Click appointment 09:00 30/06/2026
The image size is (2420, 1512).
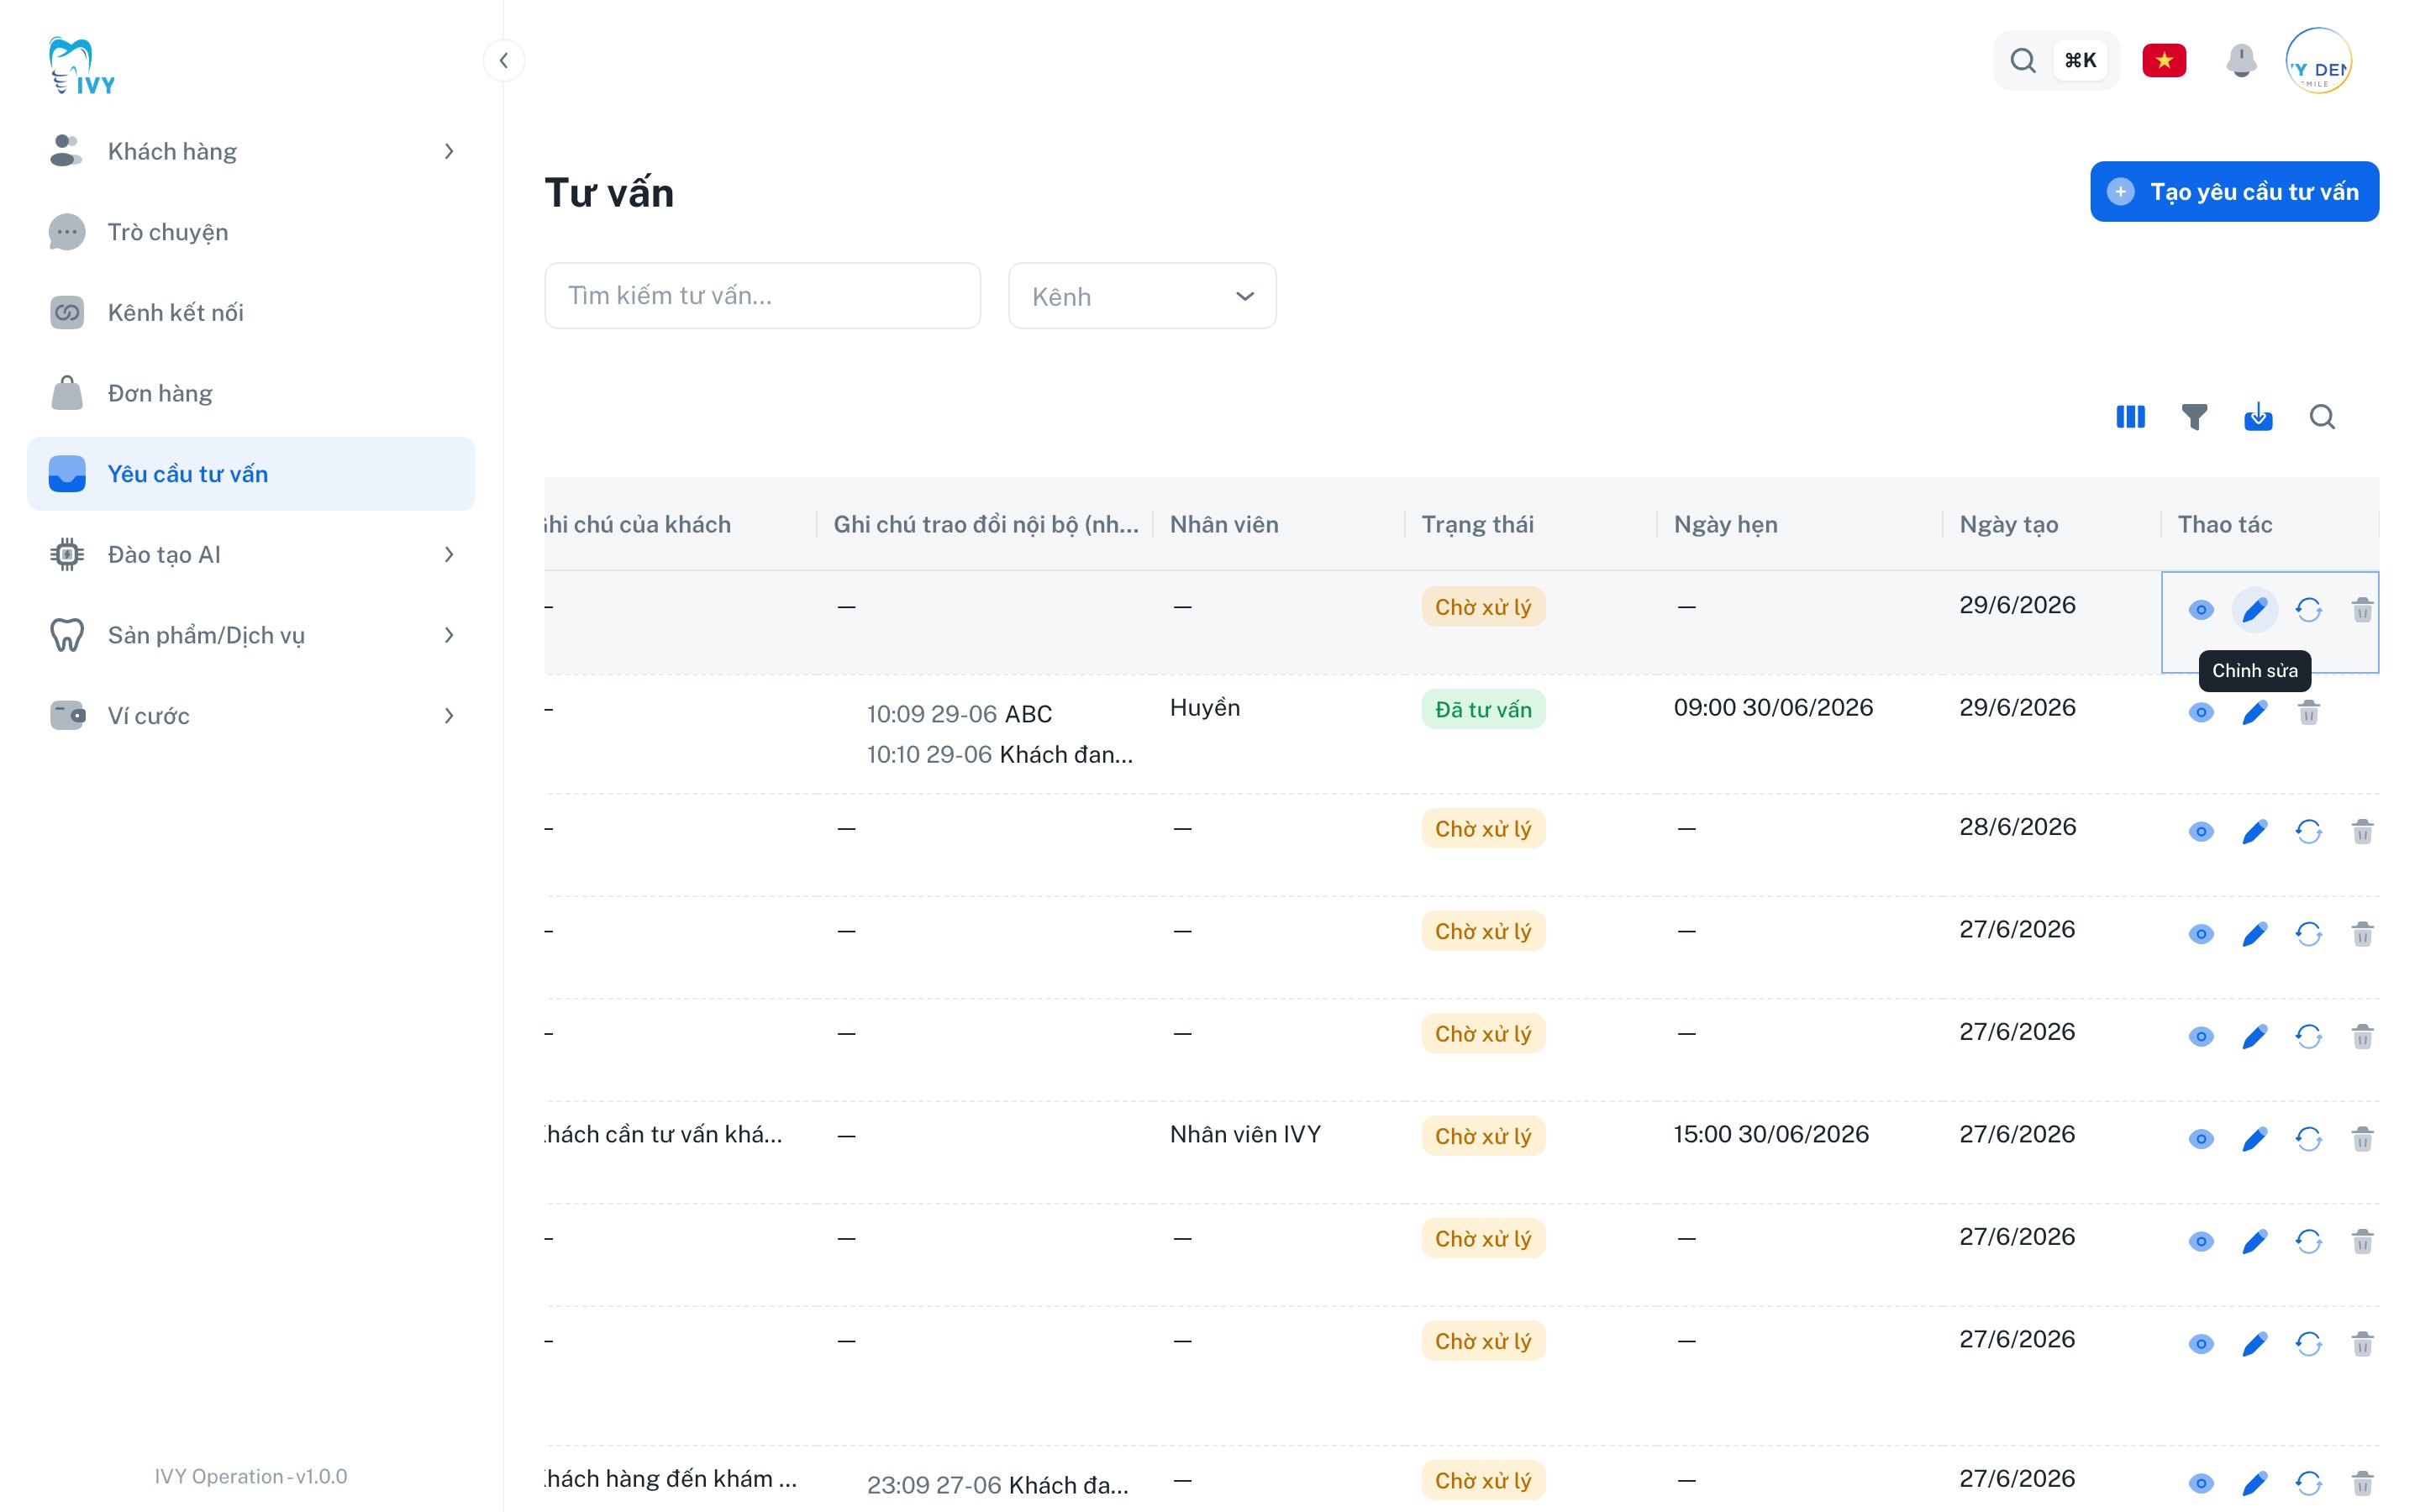tap(1773, 707)
